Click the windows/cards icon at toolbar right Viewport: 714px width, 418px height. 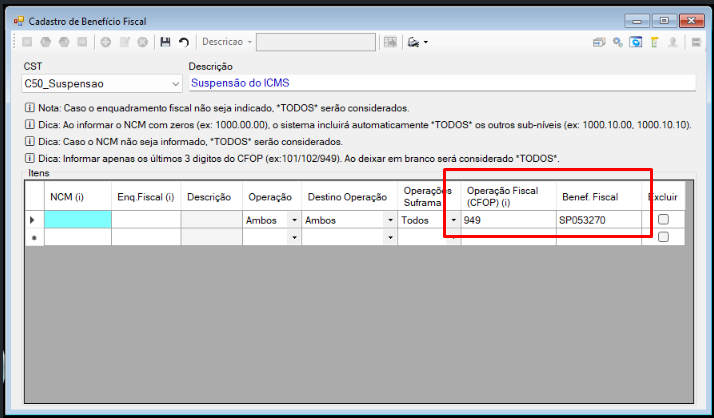point(599,42)
